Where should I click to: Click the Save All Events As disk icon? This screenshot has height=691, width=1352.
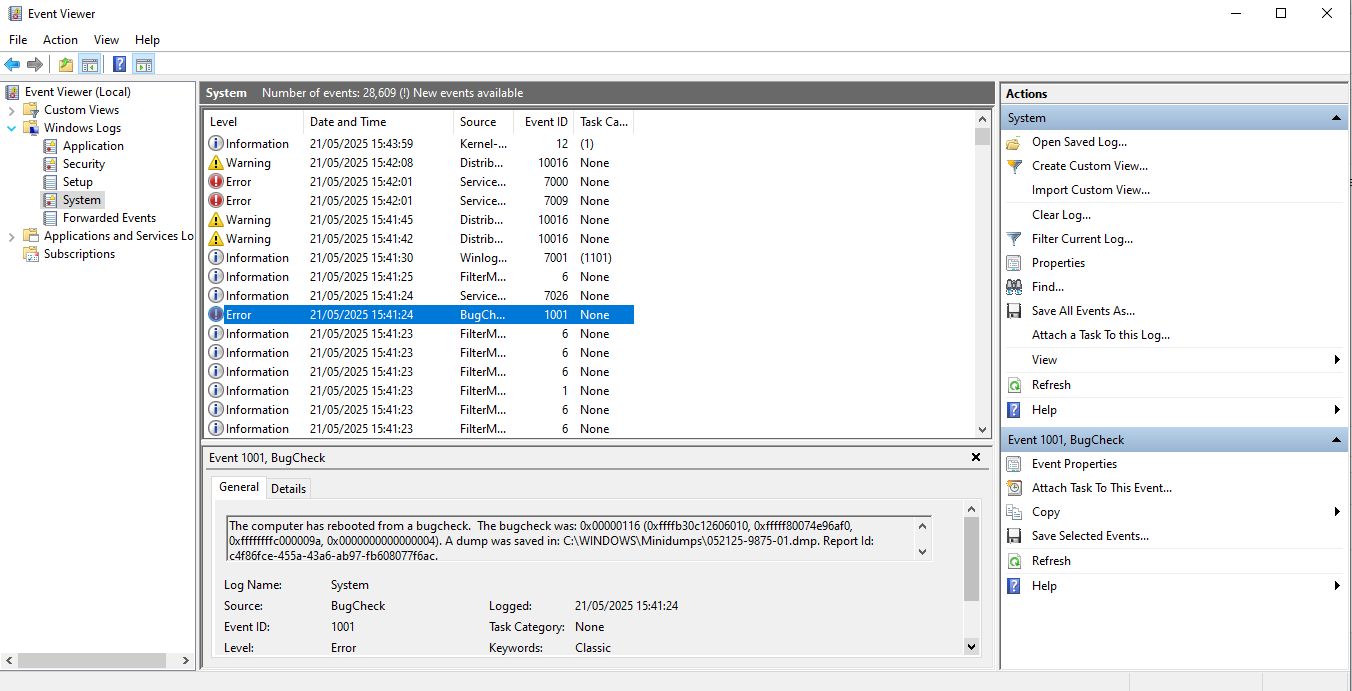(1014, 311)
